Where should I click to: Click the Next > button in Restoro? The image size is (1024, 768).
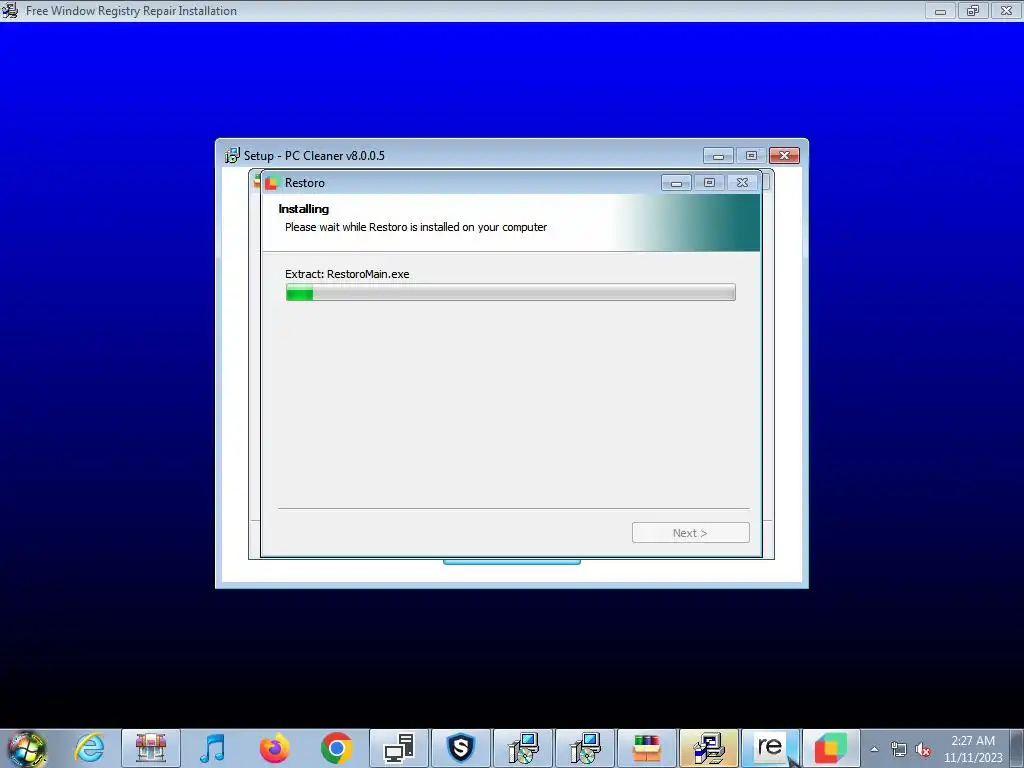click(x=690, y=533)
